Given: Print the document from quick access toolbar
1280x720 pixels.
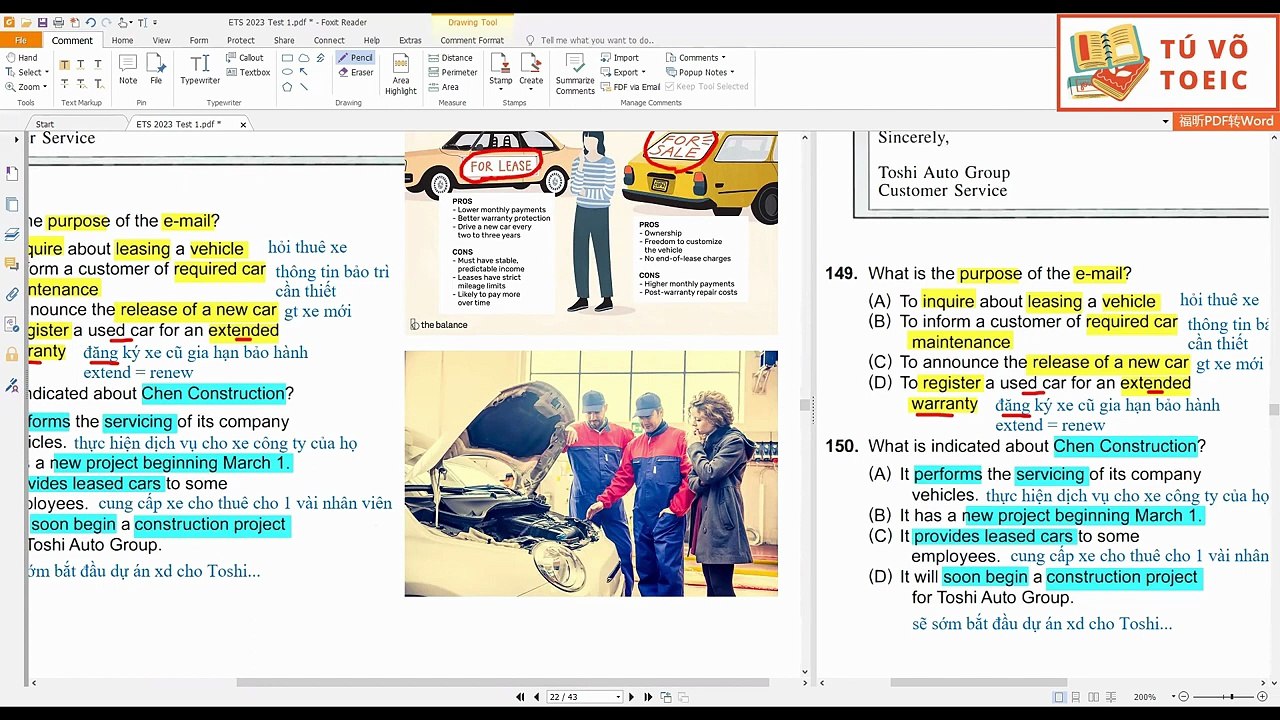Looking at the screenshot, I should click(x=58, y=22).
